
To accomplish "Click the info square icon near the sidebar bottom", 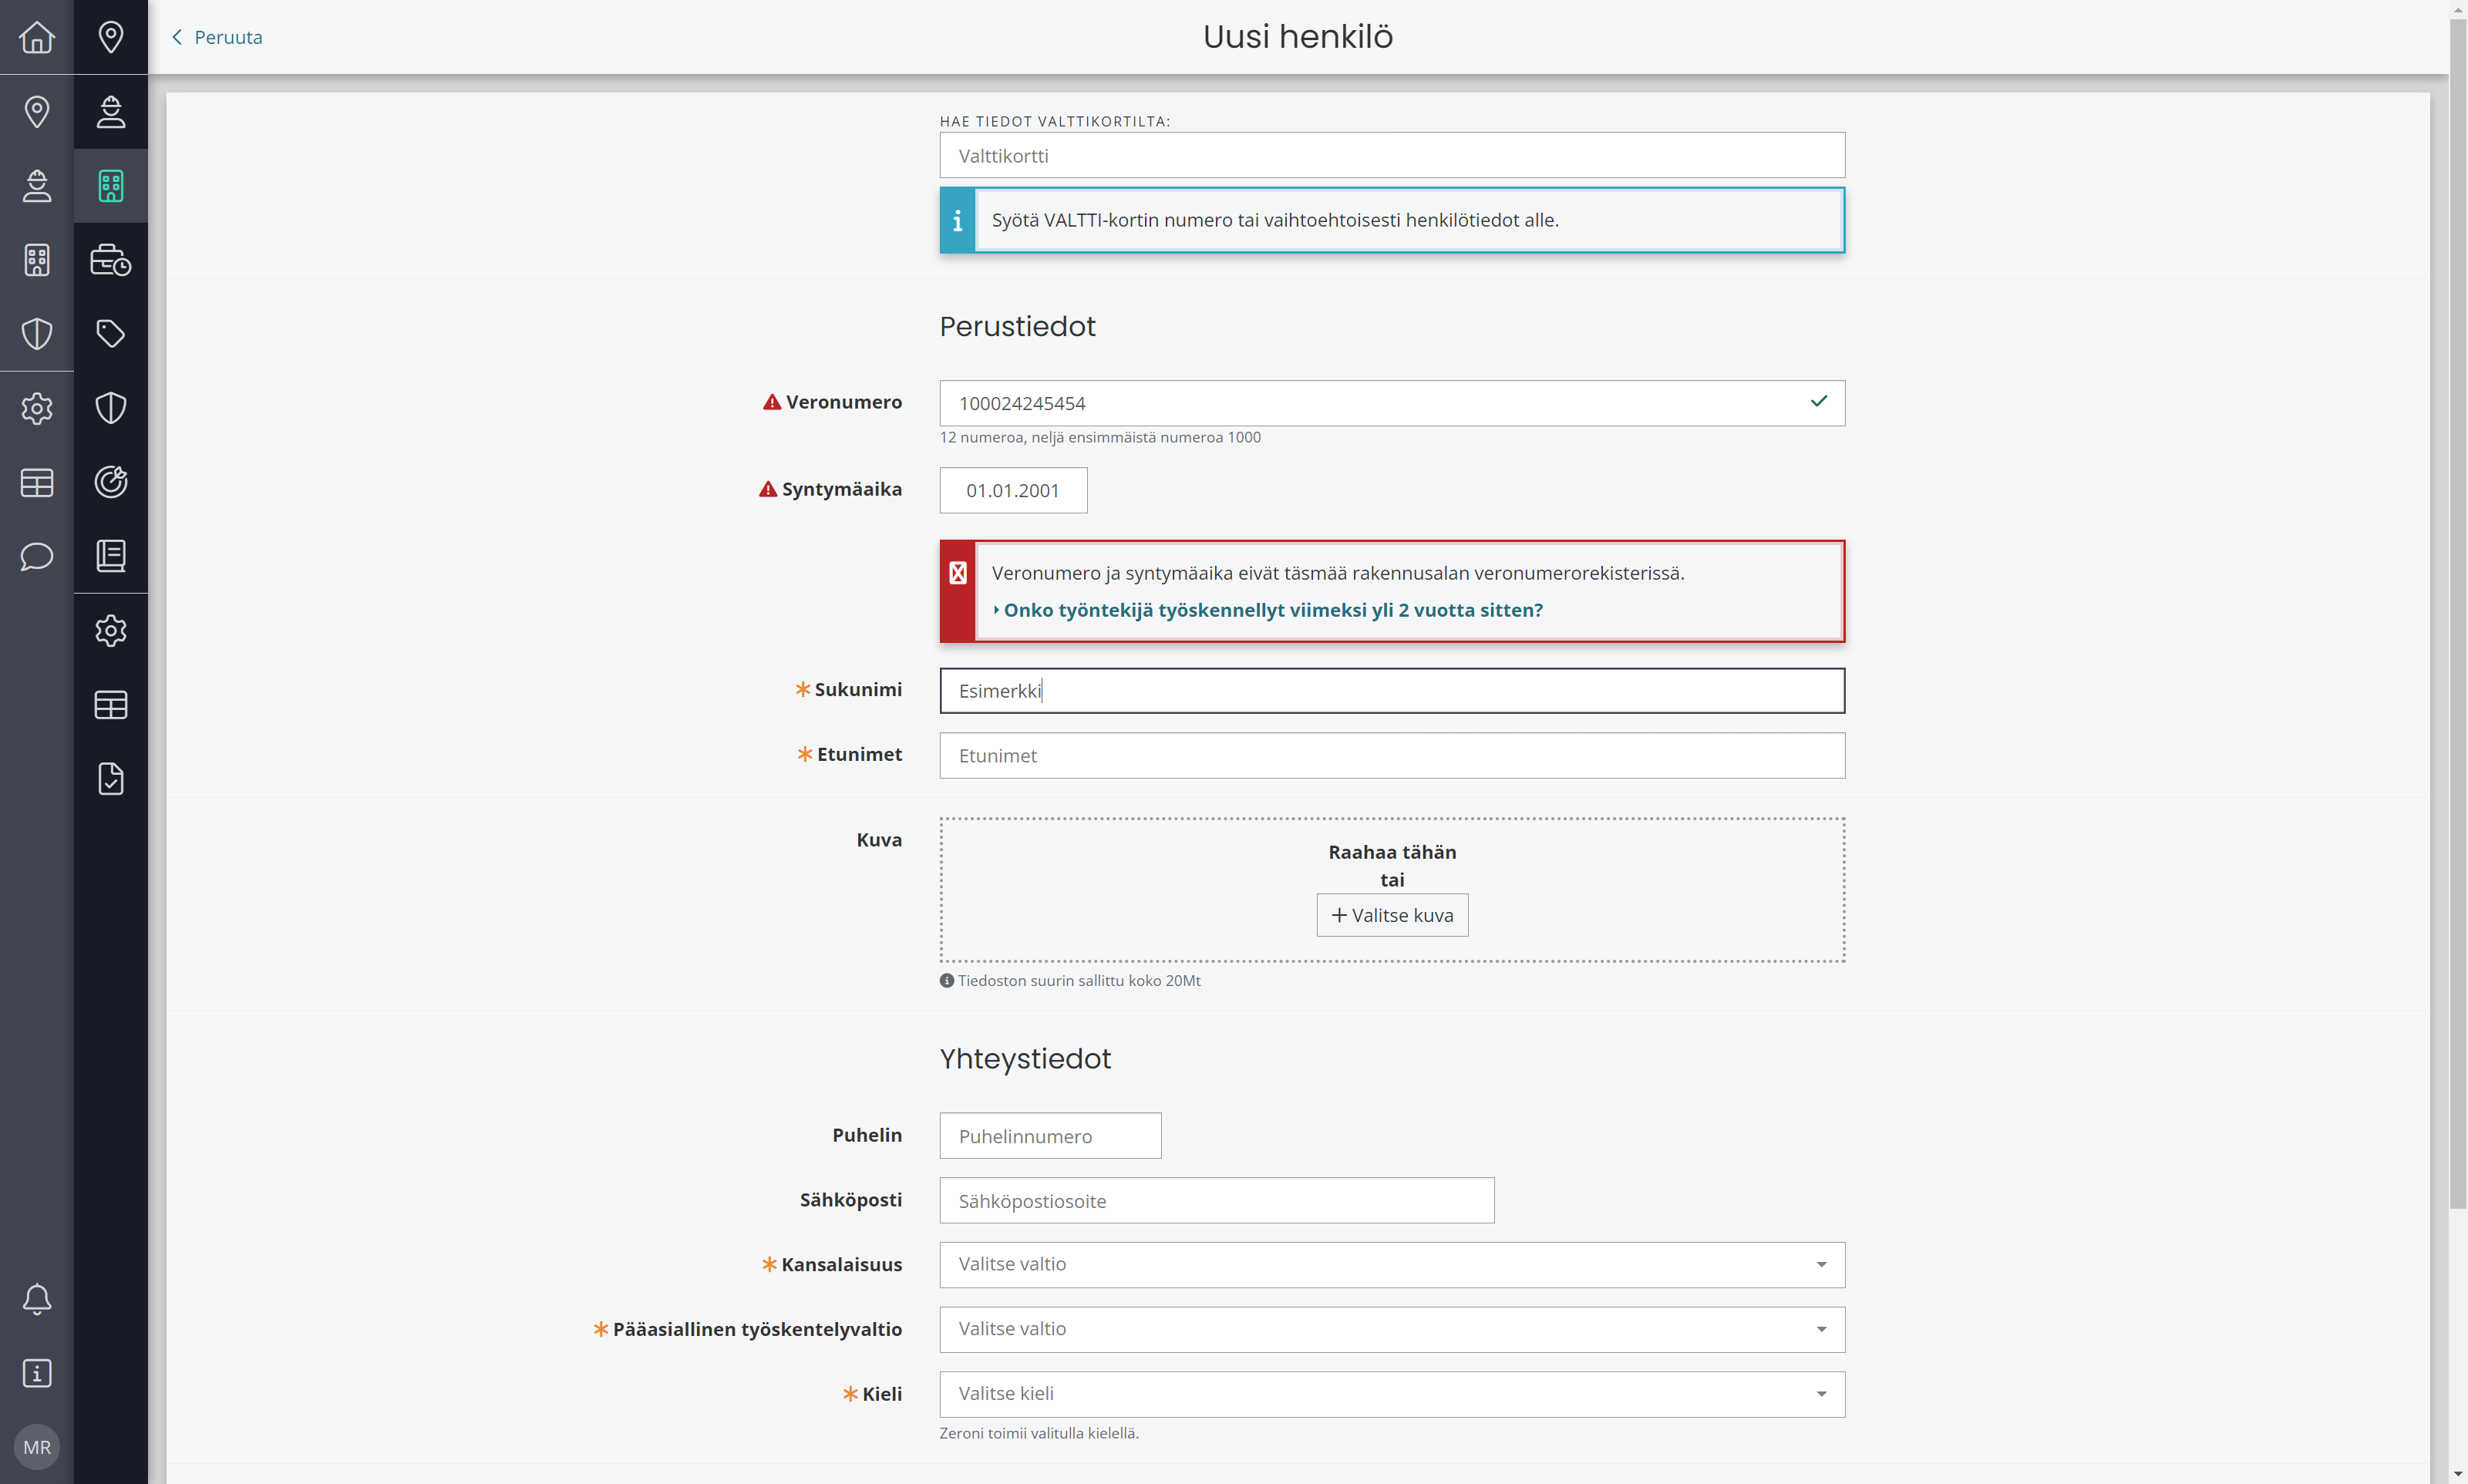I will coord(37,1373).
